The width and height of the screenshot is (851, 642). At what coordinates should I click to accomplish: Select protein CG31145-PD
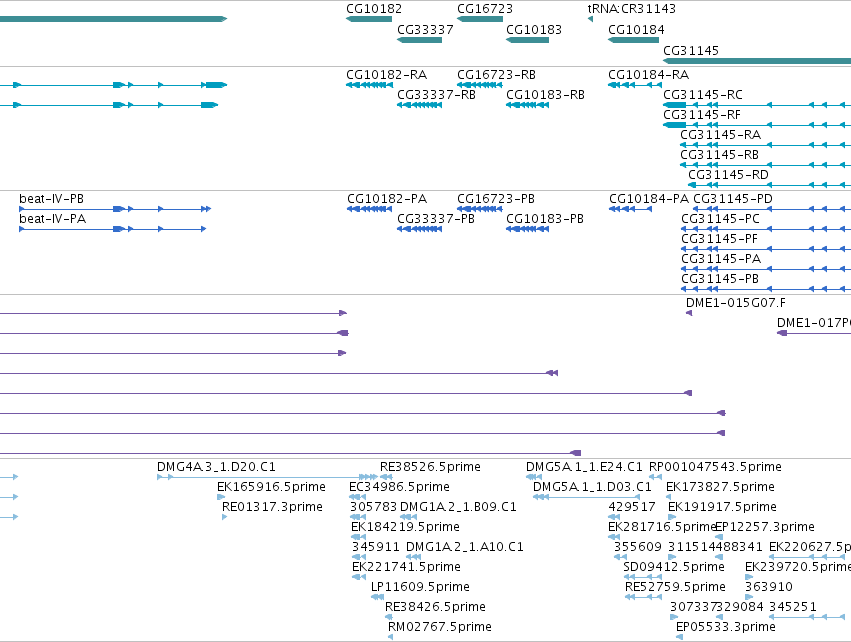[733, 199]
